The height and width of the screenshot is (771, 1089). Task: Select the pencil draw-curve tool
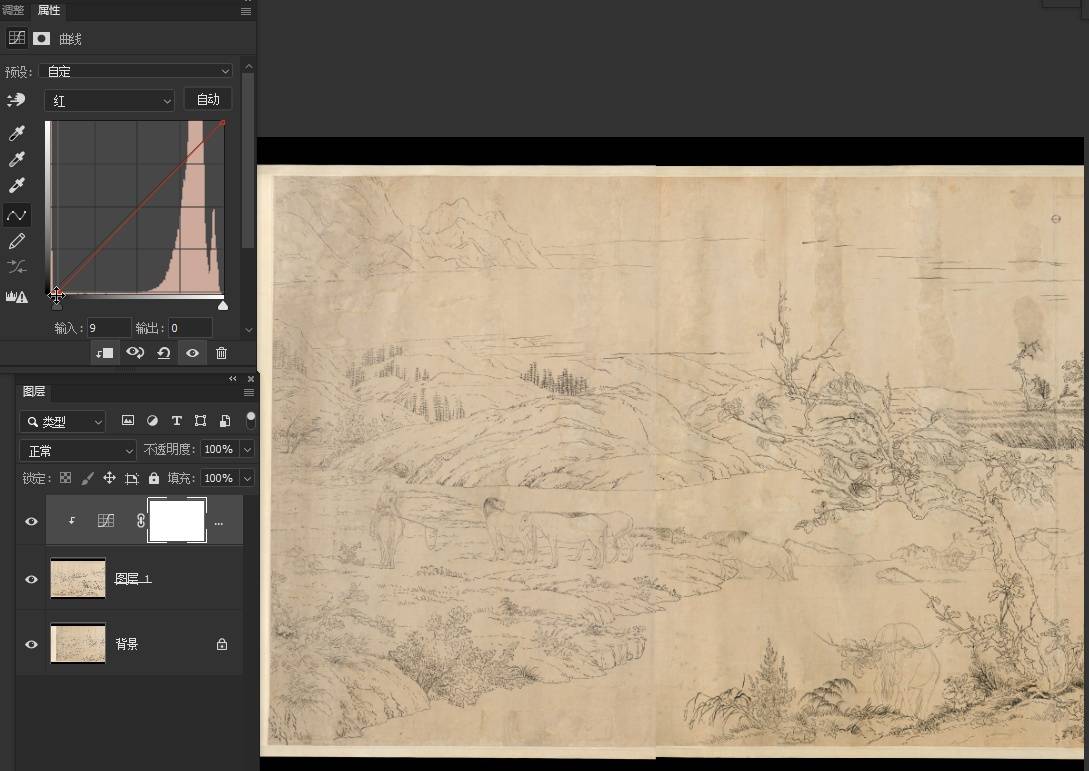(16, 241)
